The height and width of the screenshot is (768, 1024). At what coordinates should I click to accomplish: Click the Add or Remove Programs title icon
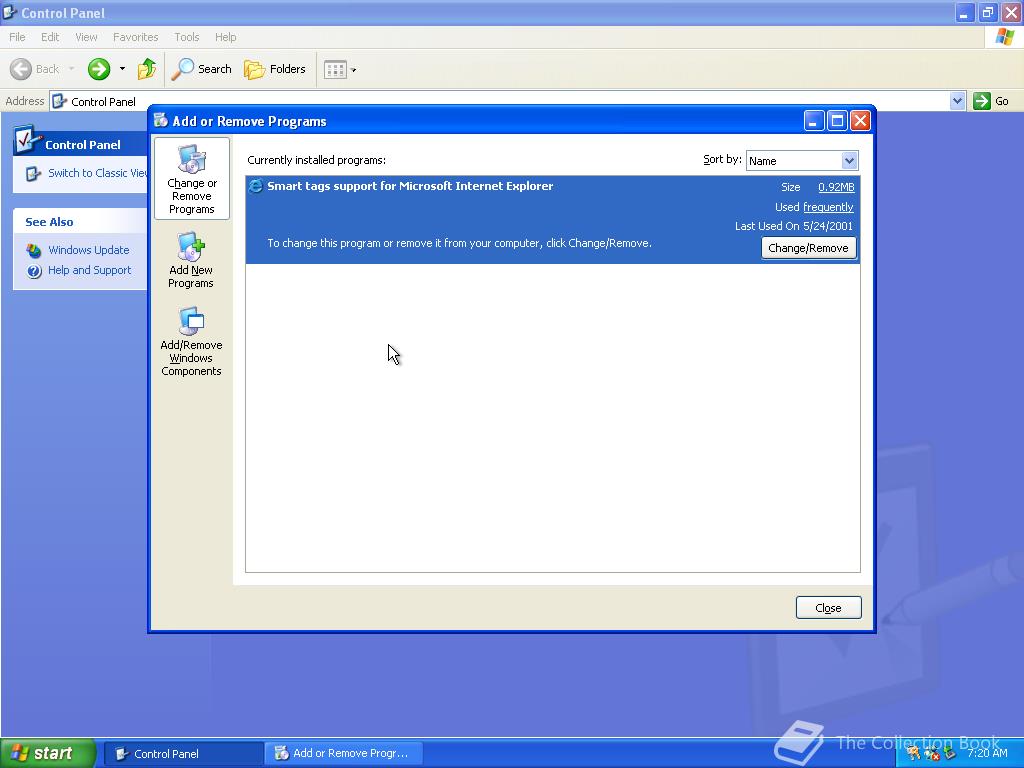161,120
